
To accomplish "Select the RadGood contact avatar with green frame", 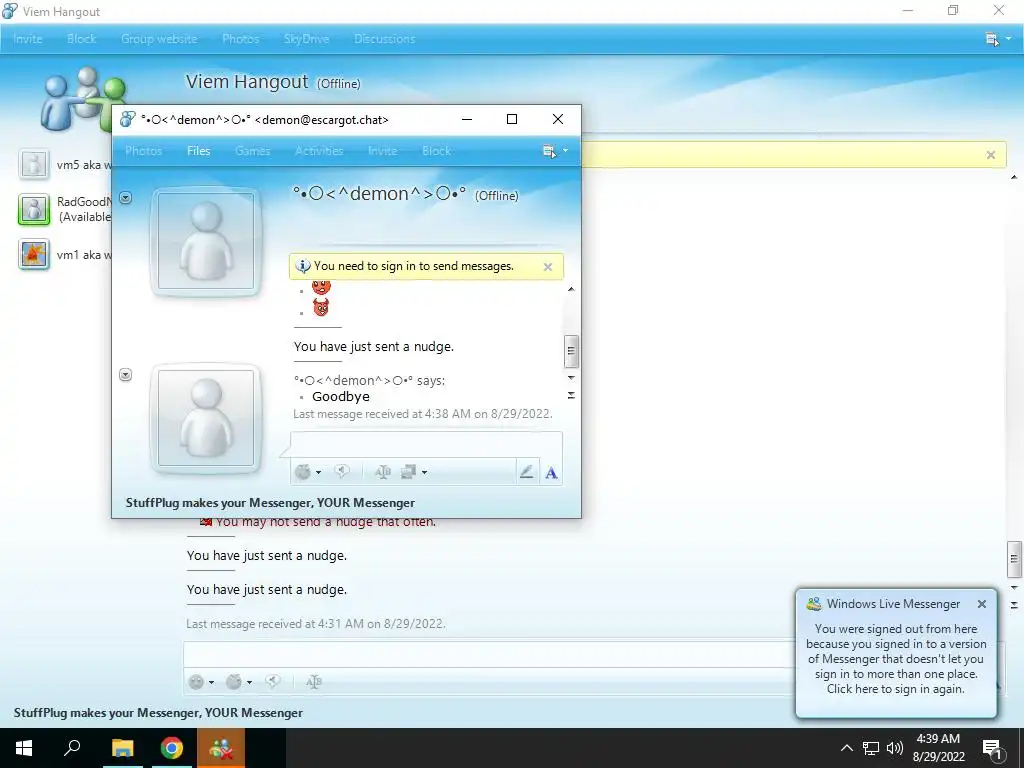I will tap(34, 209).
